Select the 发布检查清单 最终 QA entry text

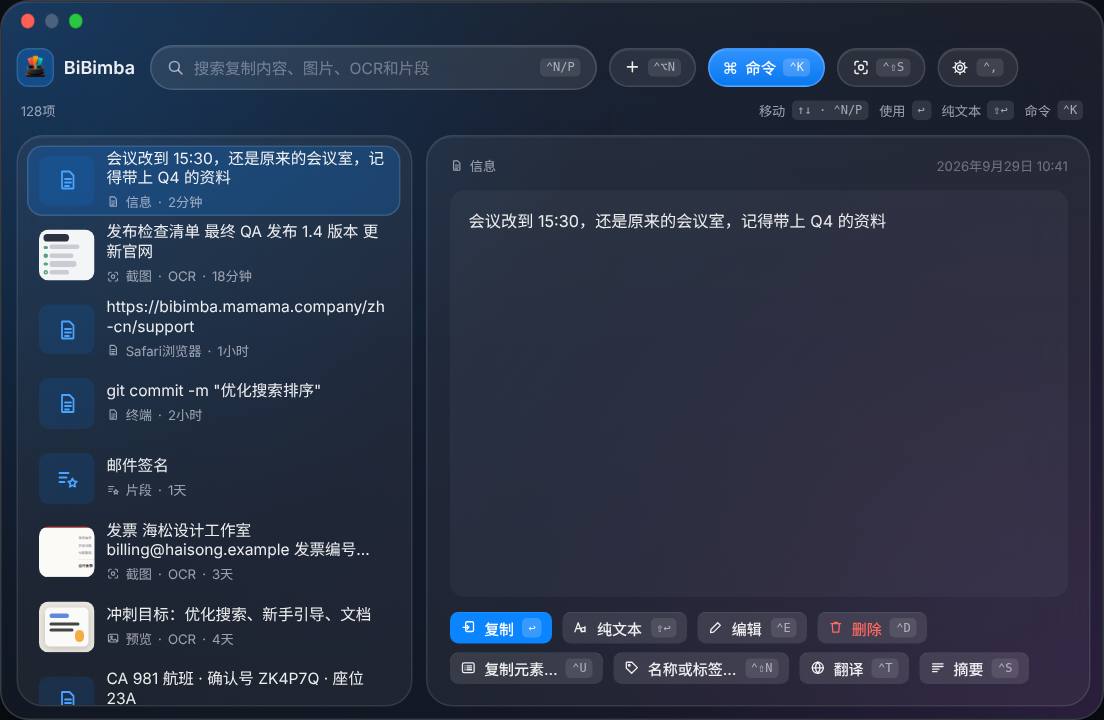tap(242, 241)
